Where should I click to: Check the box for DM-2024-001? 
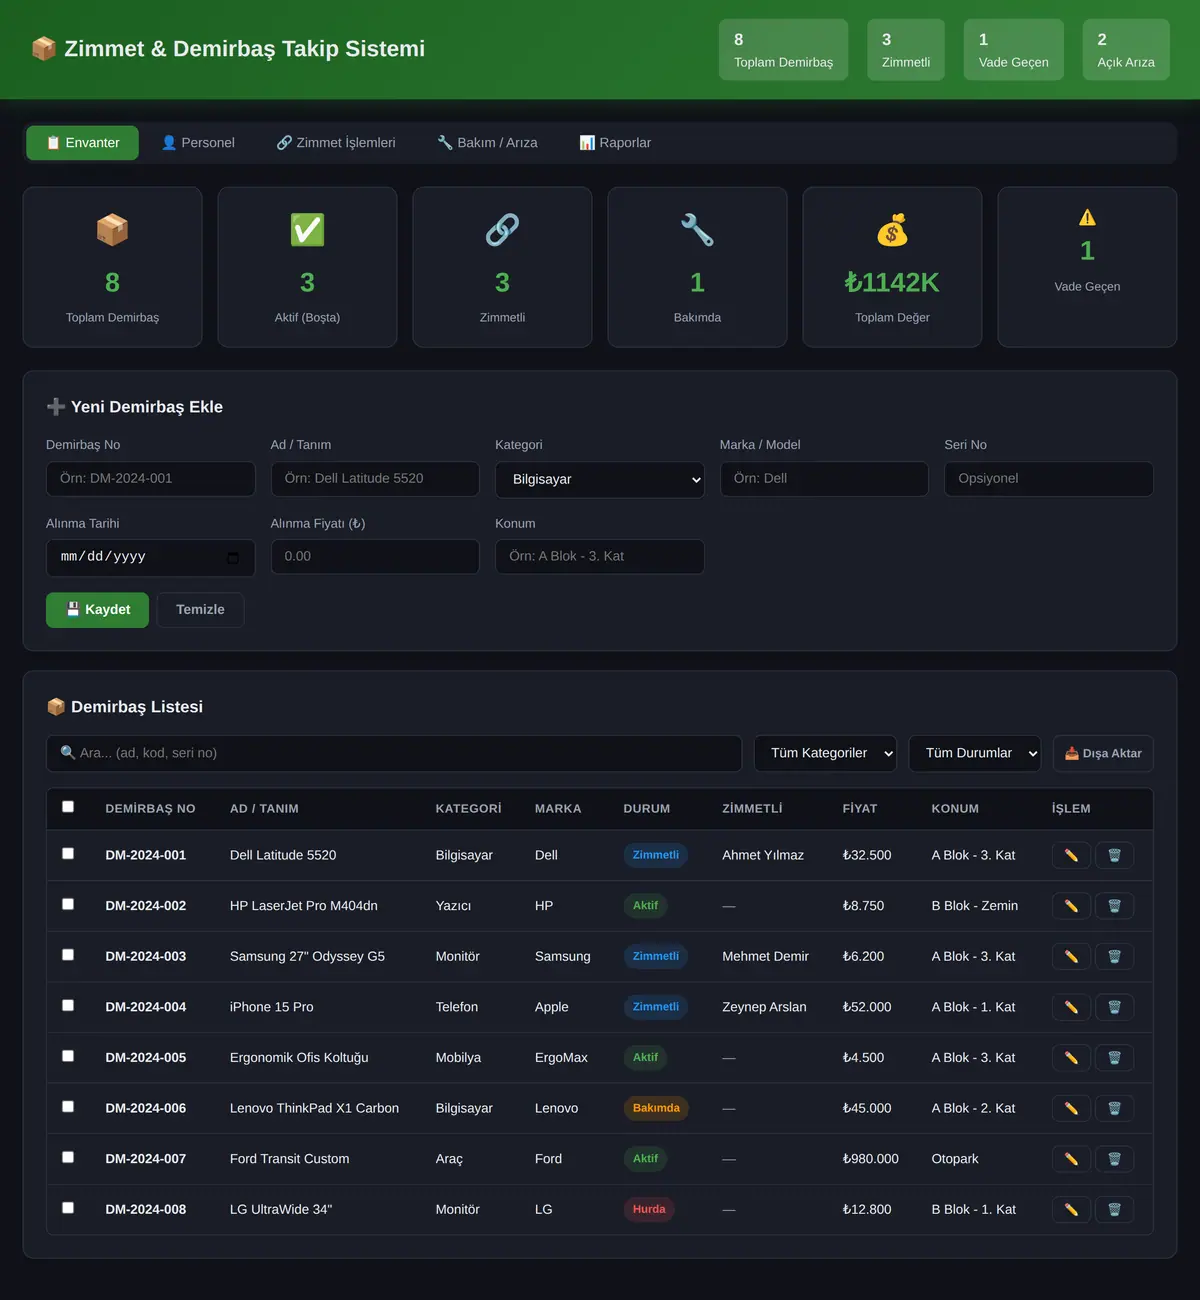coord(68,854)
